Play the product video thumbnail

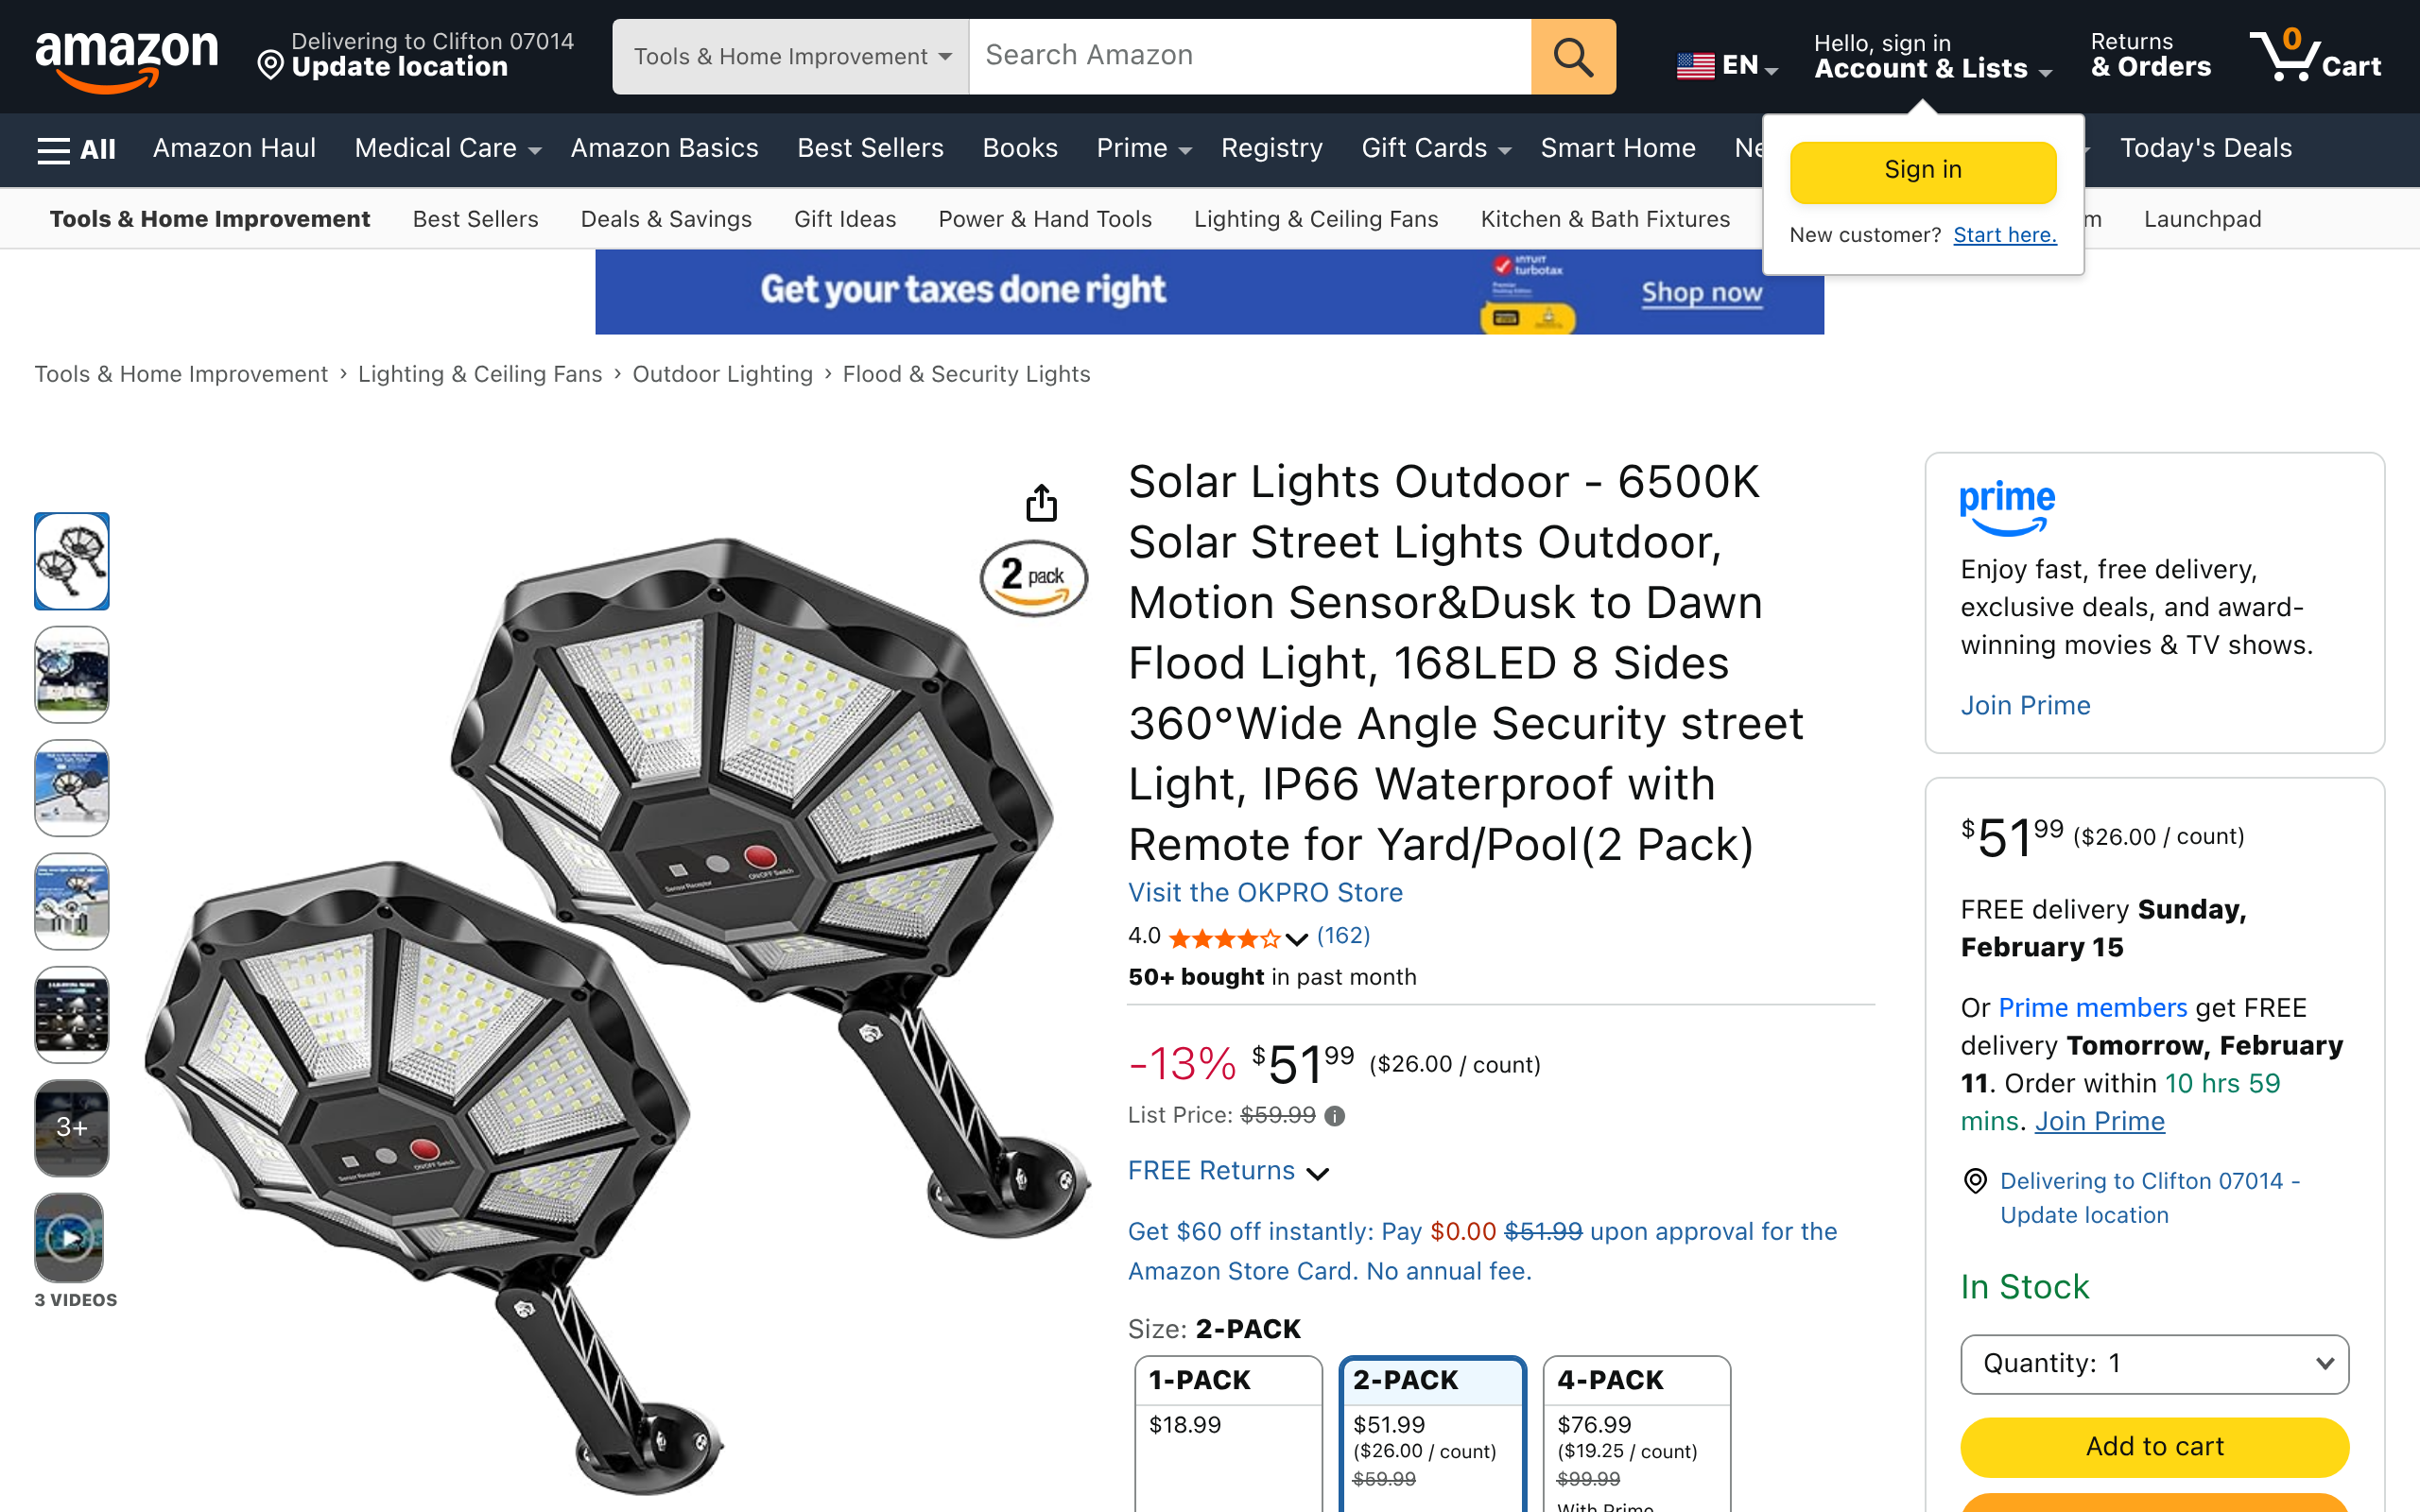point(71,1238)
